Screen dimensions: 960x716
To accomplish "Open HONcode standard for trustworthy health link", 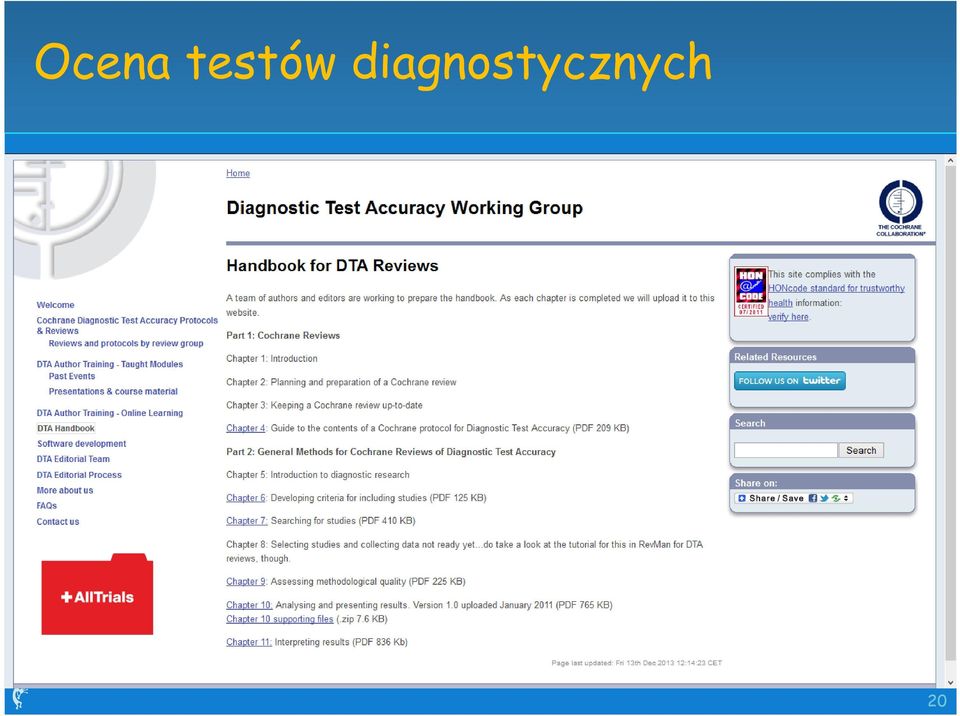I will click(x=836, y=295).
